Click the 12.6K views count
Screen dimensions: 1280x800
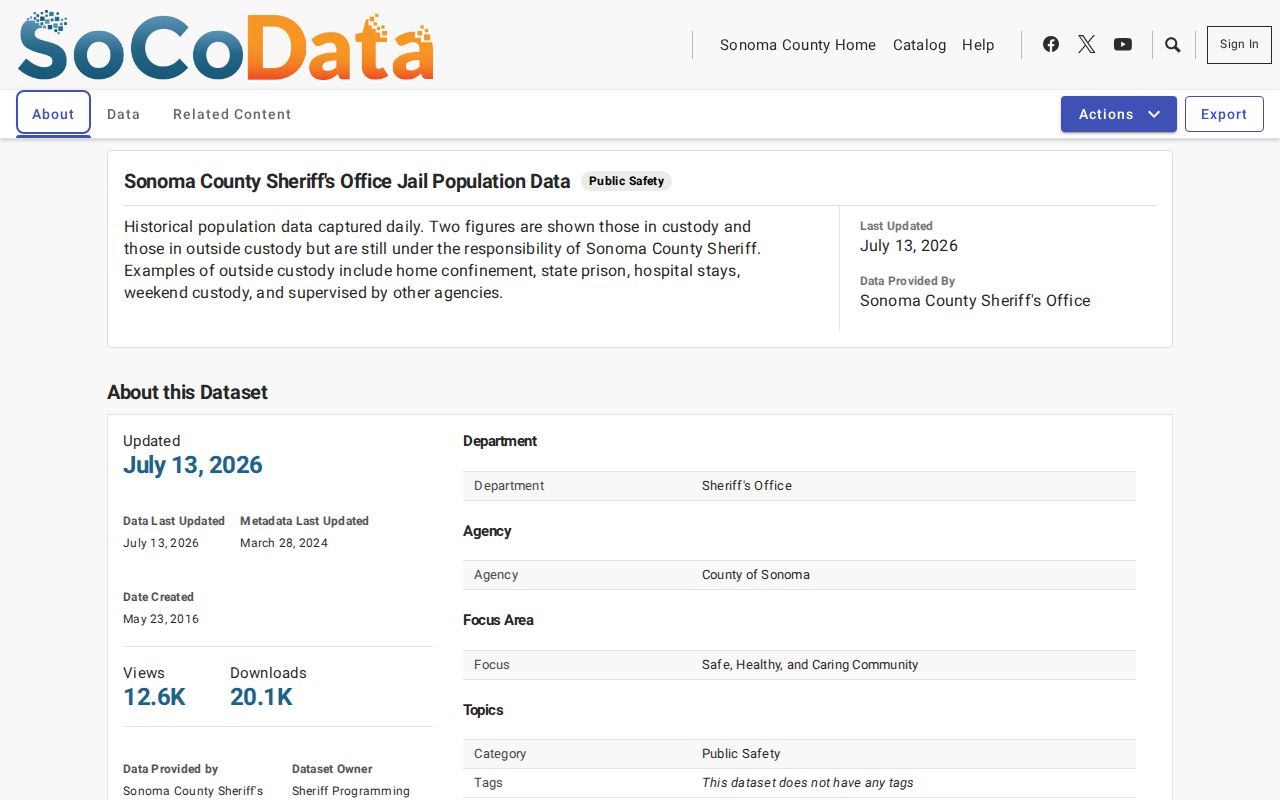154,697
